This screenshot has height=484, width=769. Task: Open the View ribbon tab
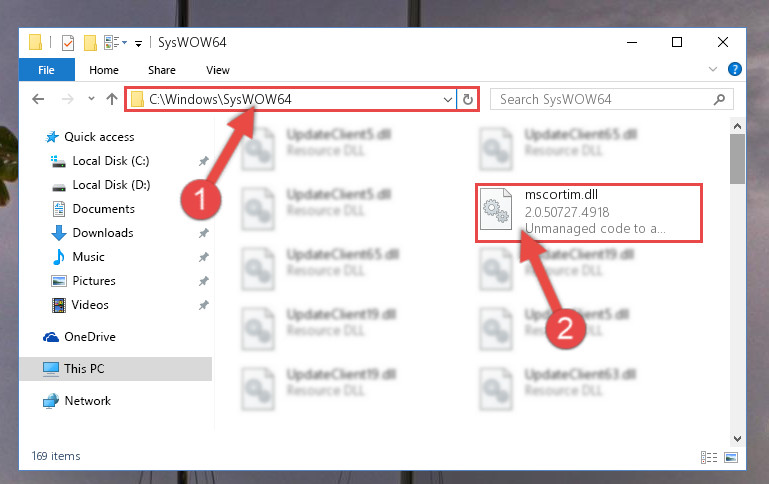[x=218, y=70]
